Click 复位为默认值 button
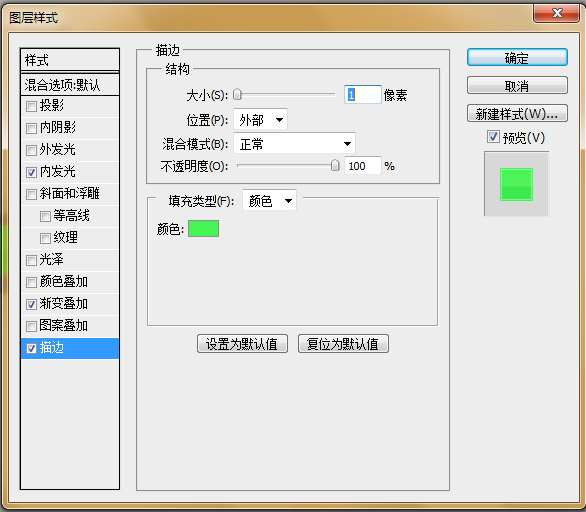 (343, 344)
